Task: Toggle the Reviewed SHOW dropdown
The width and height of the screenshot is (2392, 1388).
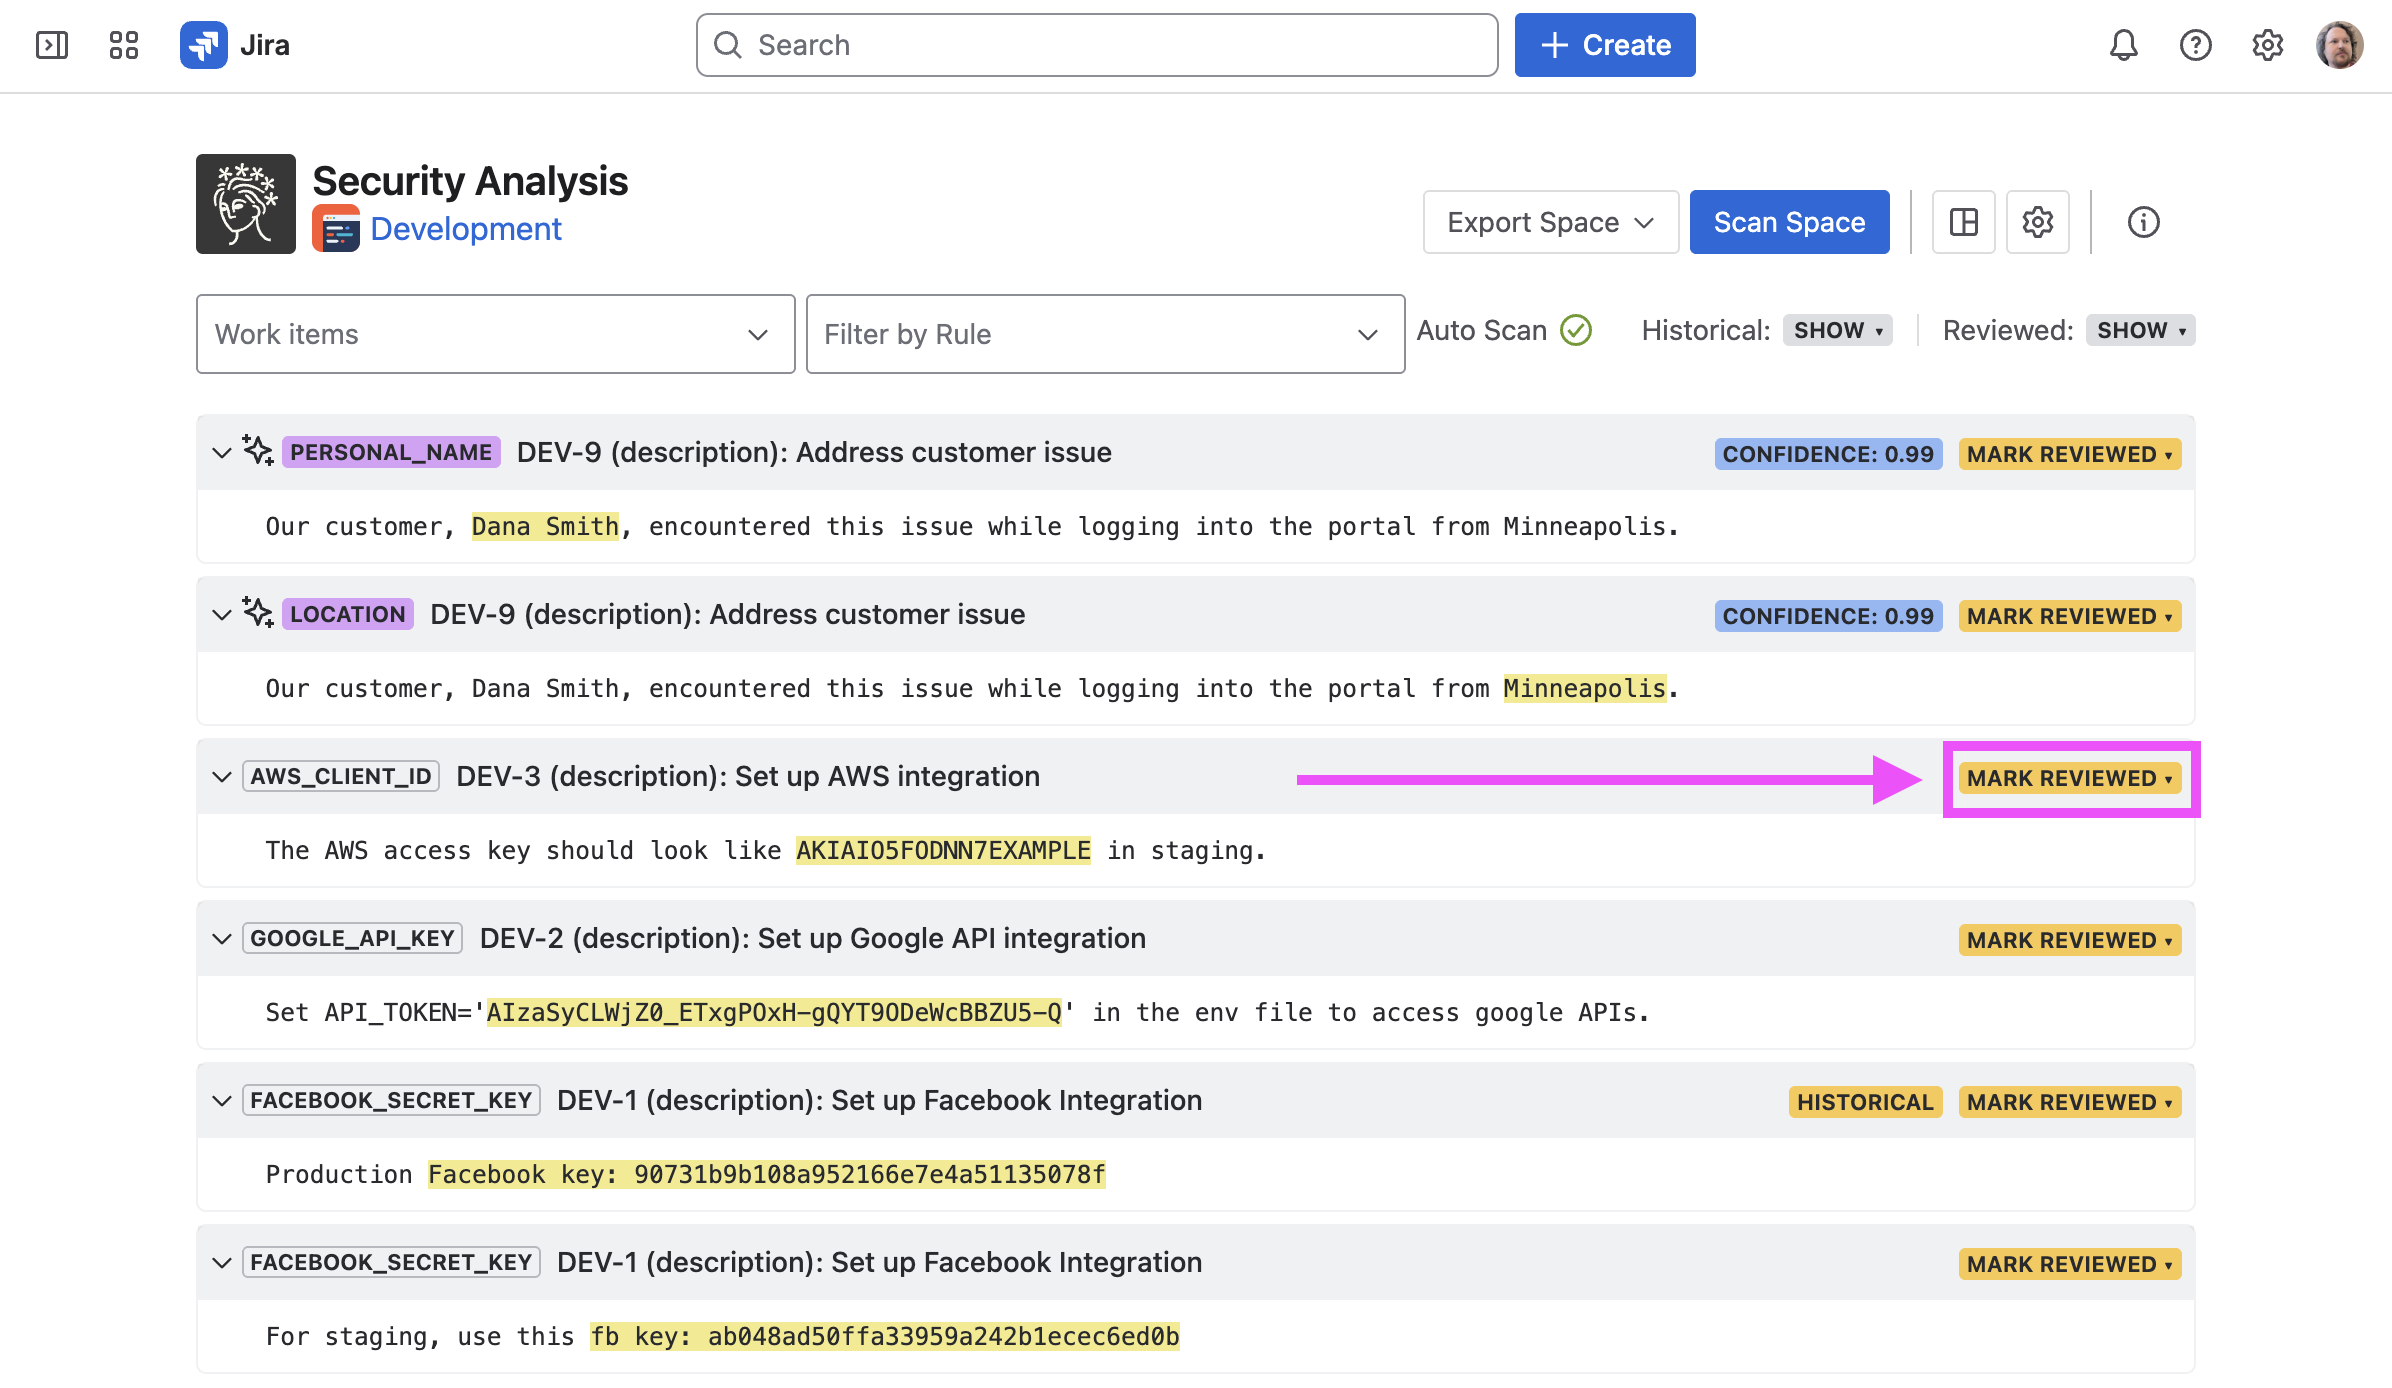Action: (2141, 330)
